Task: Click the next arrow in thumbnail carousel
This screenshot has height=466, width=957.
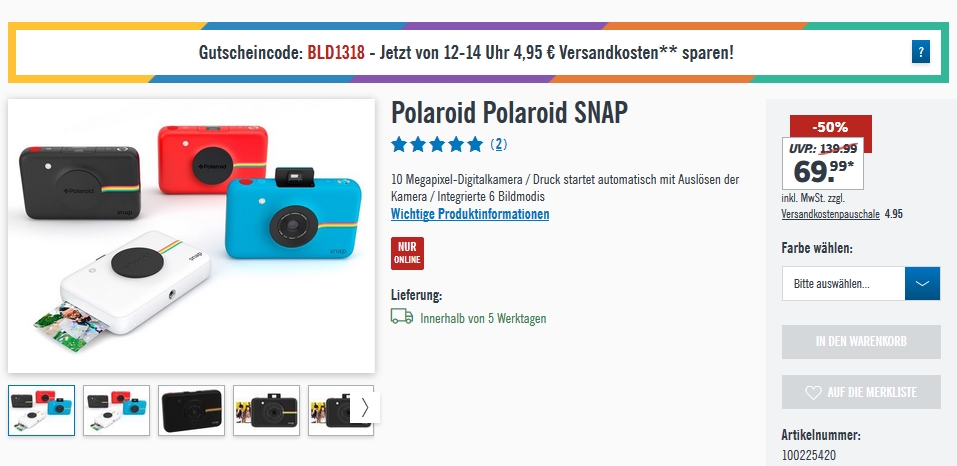Action: pyautogui.click(x=364, y=407)
